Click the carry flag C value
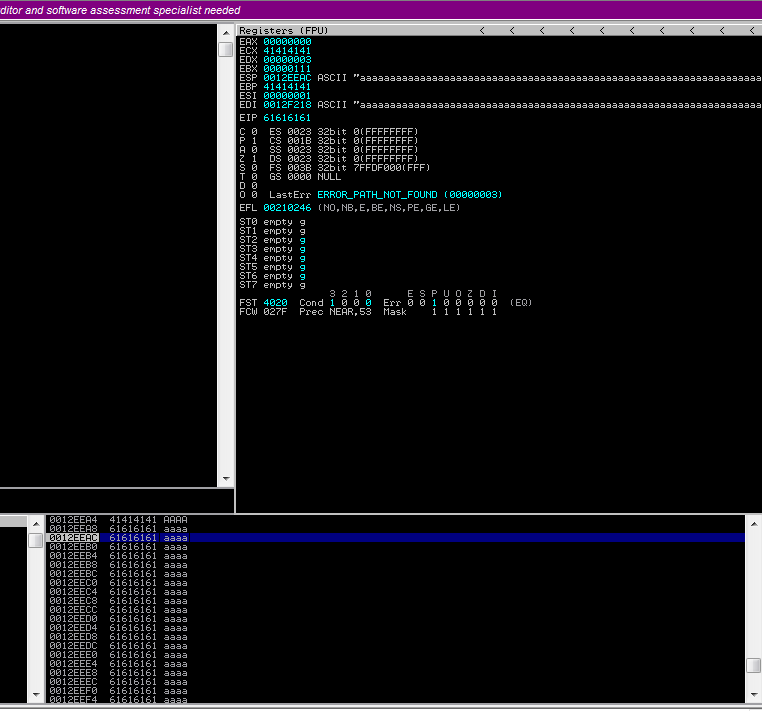Image resolution: width=762 pixels, height=711 pixels. click(x=254, y=132)
